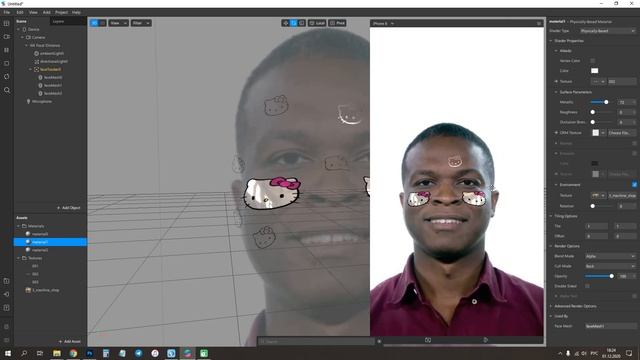Click the first Tile value field

pos(597,226)
